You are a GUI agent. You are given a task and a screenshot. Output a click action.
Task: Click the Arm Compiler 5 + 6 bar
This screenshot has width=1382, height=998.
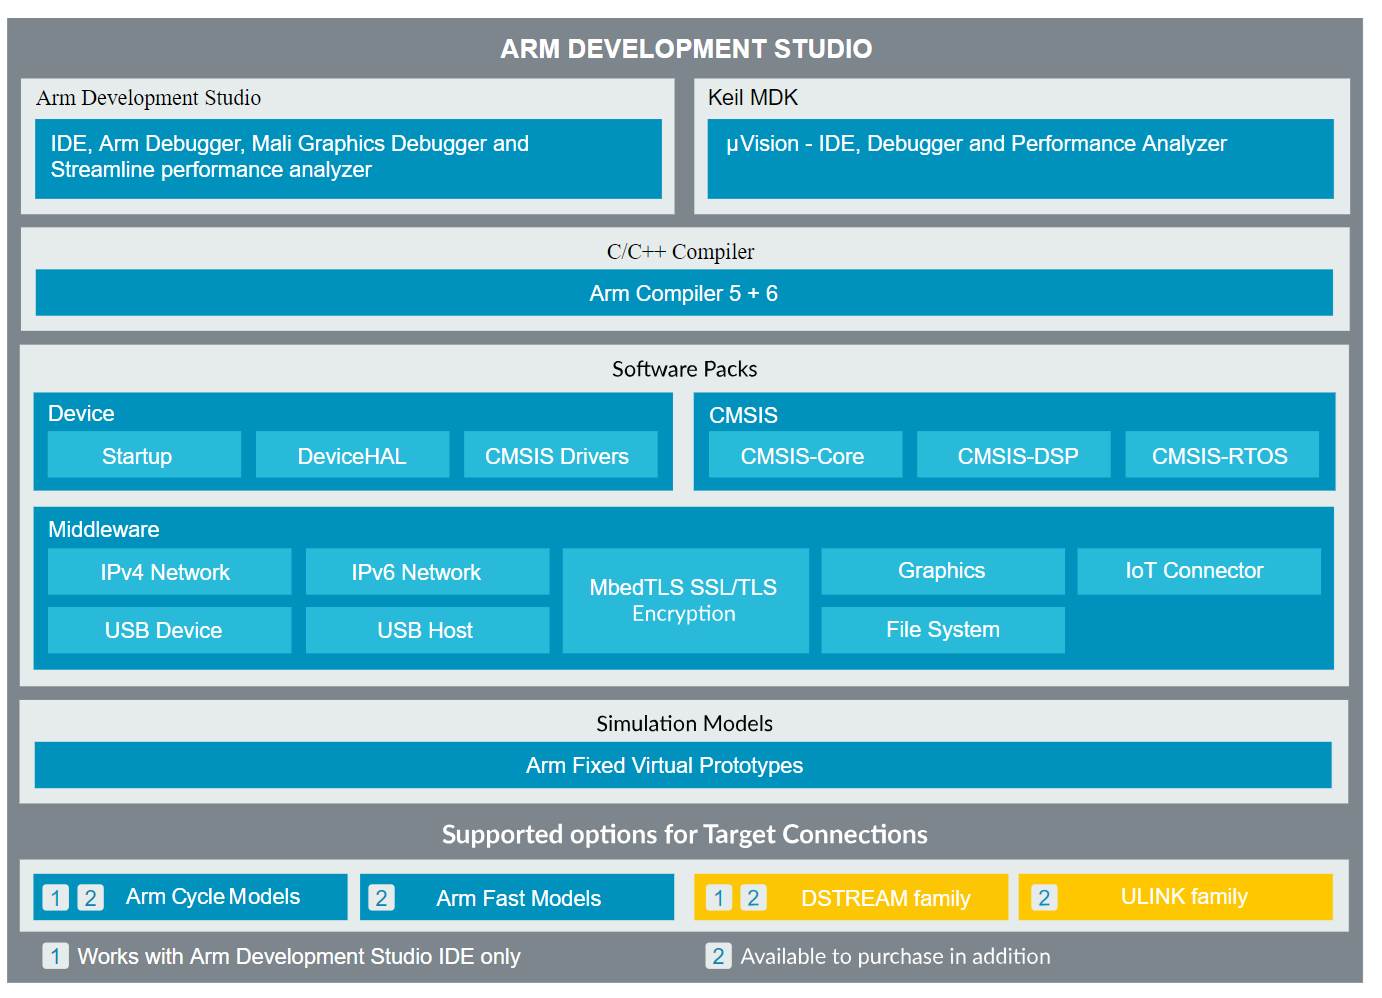pos(683,293)
